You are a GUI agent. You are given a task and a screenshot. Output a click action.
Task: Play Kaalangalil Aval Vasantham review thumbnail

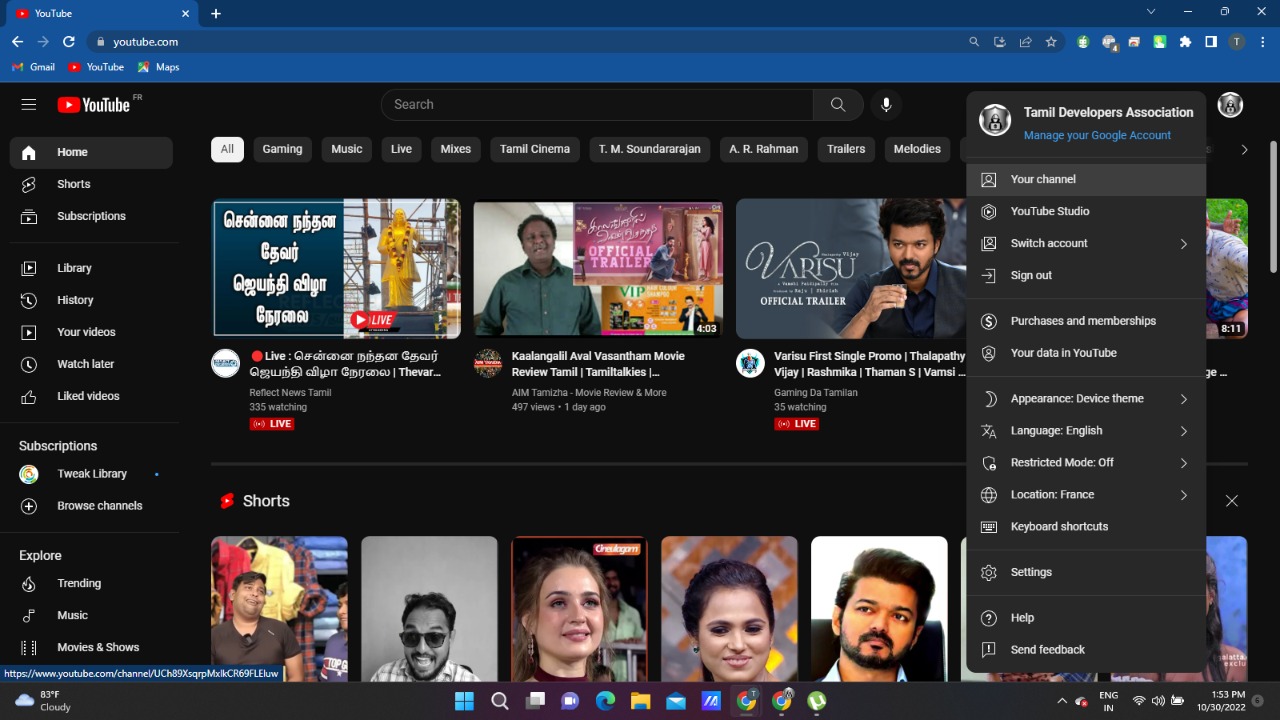pyautogui.click(x=598, y=269)
